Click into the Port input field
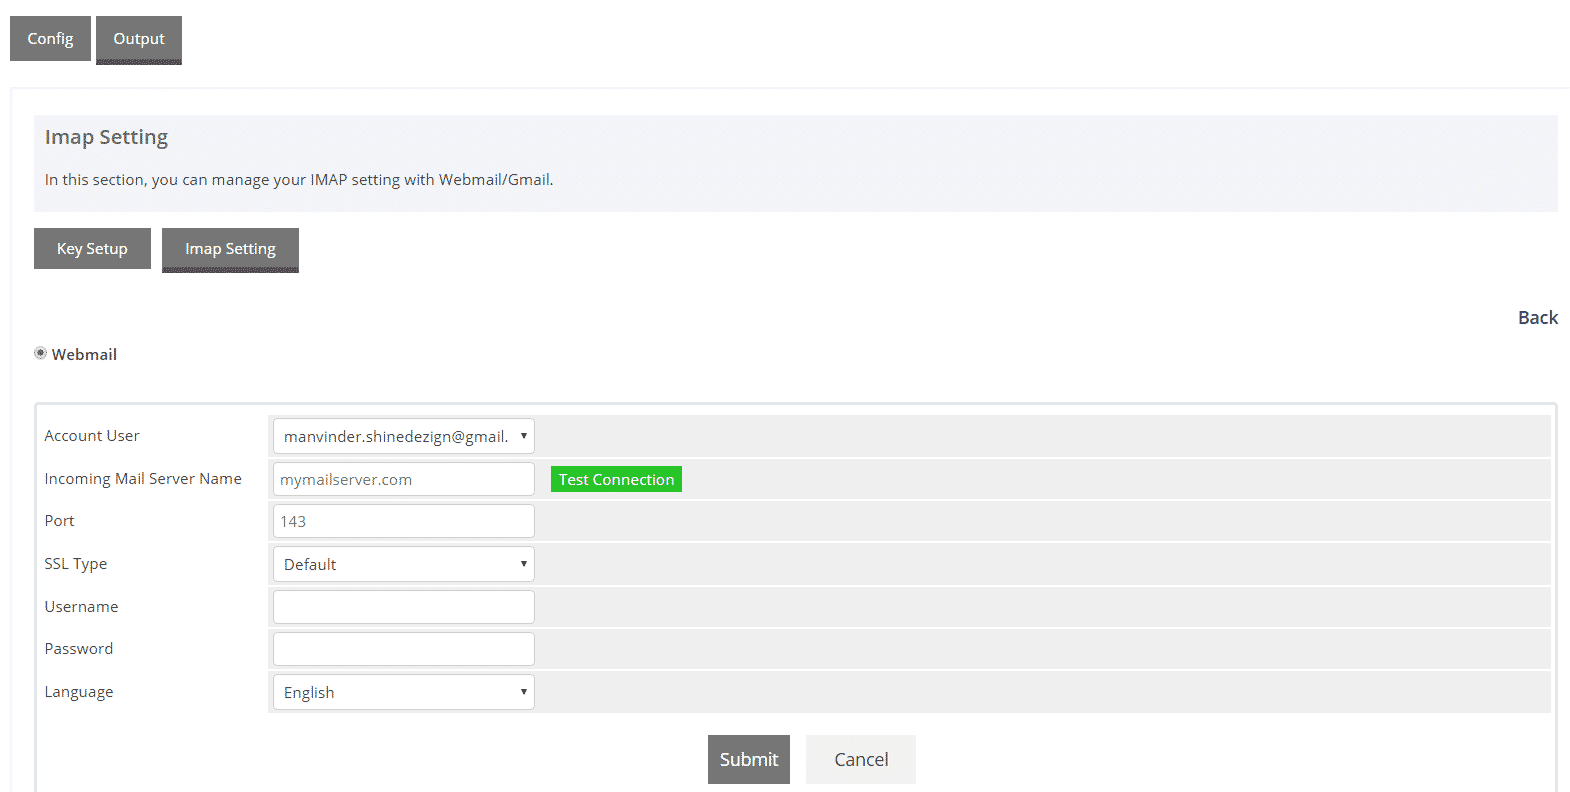Screen dimensions: 1570x792 click(x=403, y=521)
